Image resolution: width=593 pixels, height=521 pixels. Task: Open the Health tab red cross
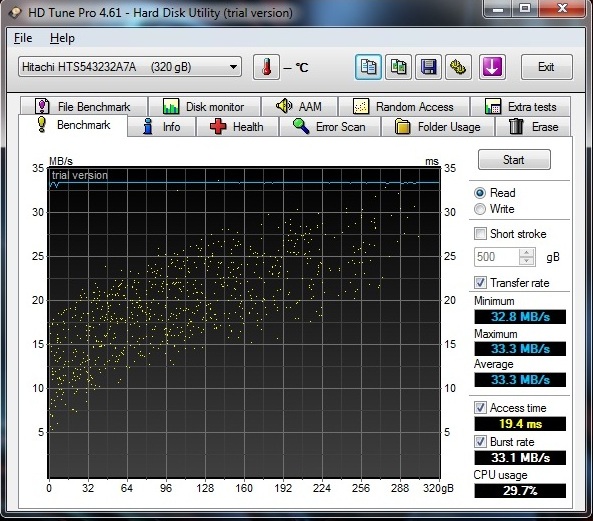(x=237, y=126)
